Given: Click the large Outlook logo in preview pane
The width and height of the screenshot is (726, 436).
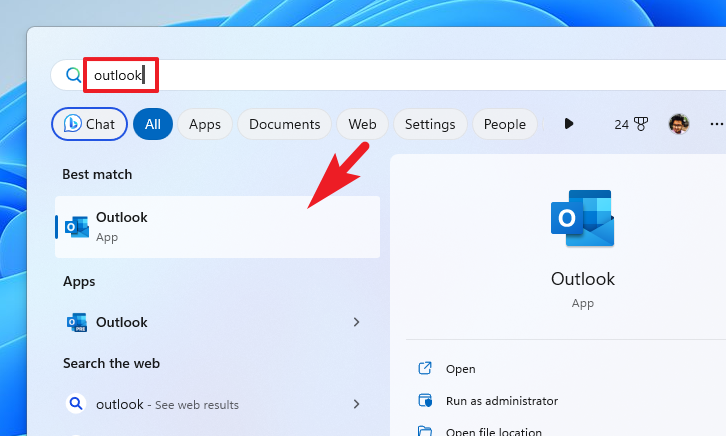Looking at the screenshot, I should tap(582, 218).
